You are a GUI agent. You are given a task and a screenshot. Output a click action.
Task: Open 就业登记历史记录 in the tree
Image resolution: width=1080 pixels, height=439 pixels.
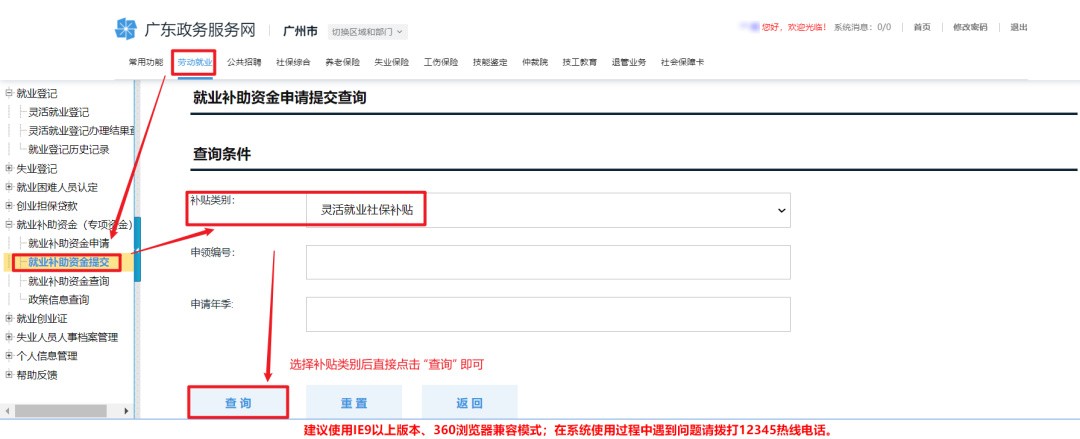[x=69, y=150]
